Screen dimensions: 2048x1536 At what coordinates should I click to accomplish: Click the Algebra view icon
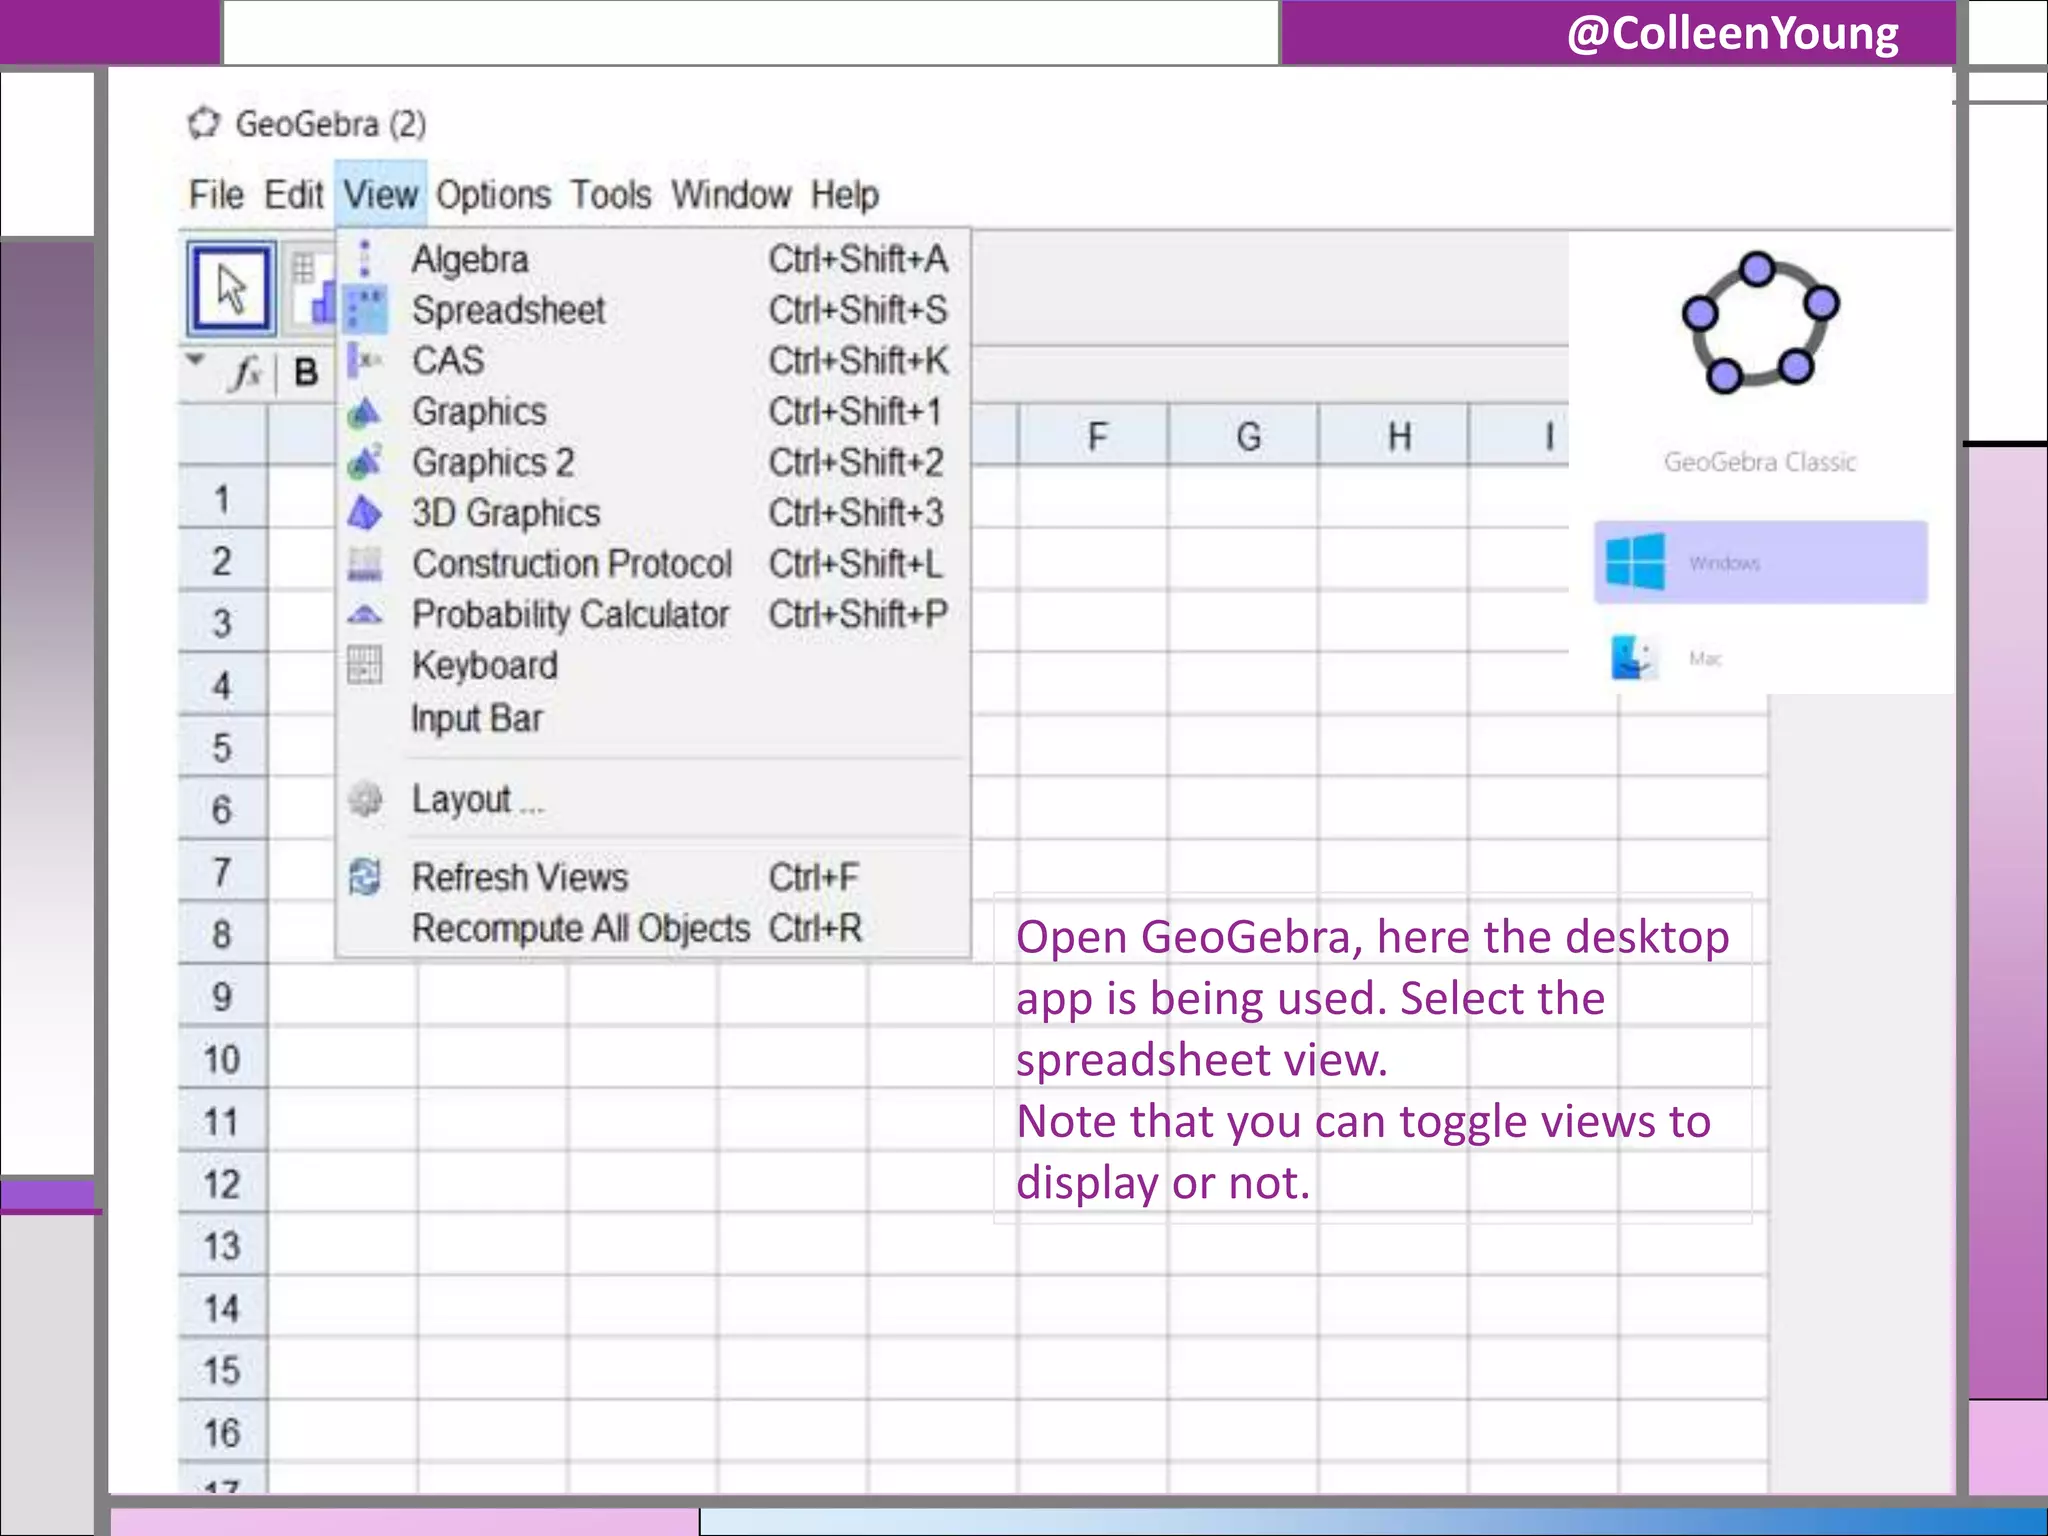click(x=365, y=258)
